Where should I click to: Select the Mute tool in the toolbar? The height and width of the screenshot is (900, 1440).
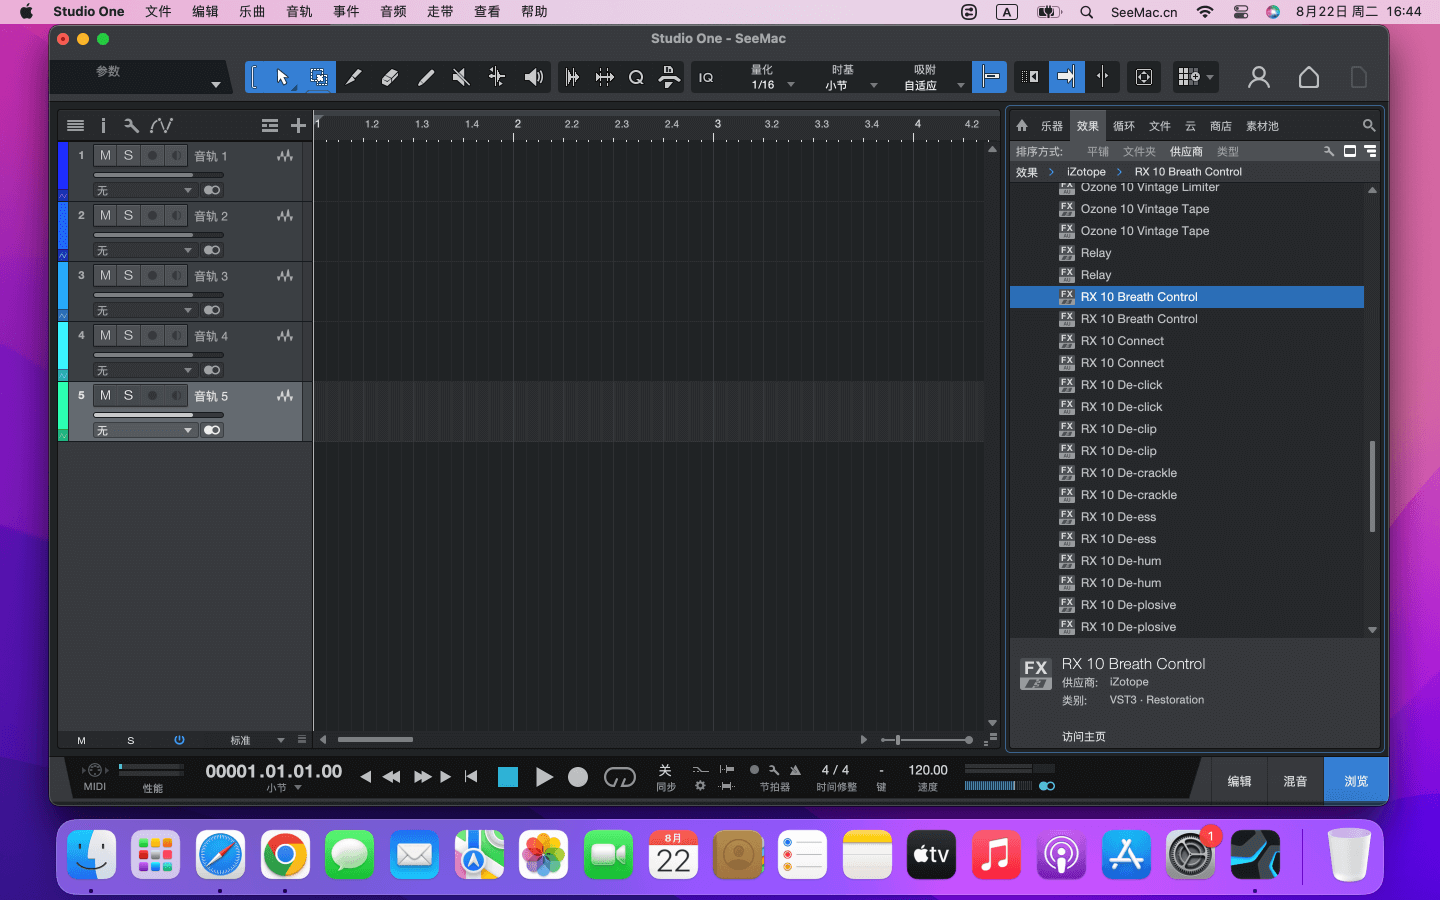click(x=461, y=77)
